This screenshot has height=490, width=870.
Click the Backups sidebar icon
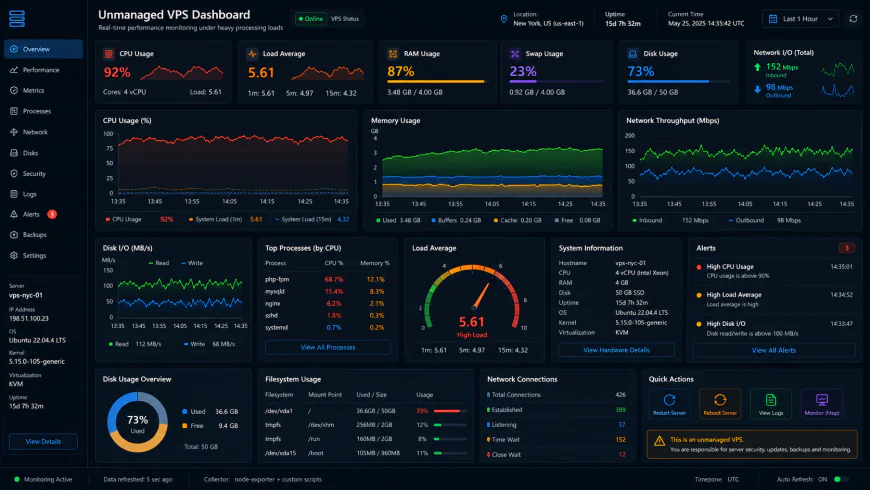click(14, 235)
